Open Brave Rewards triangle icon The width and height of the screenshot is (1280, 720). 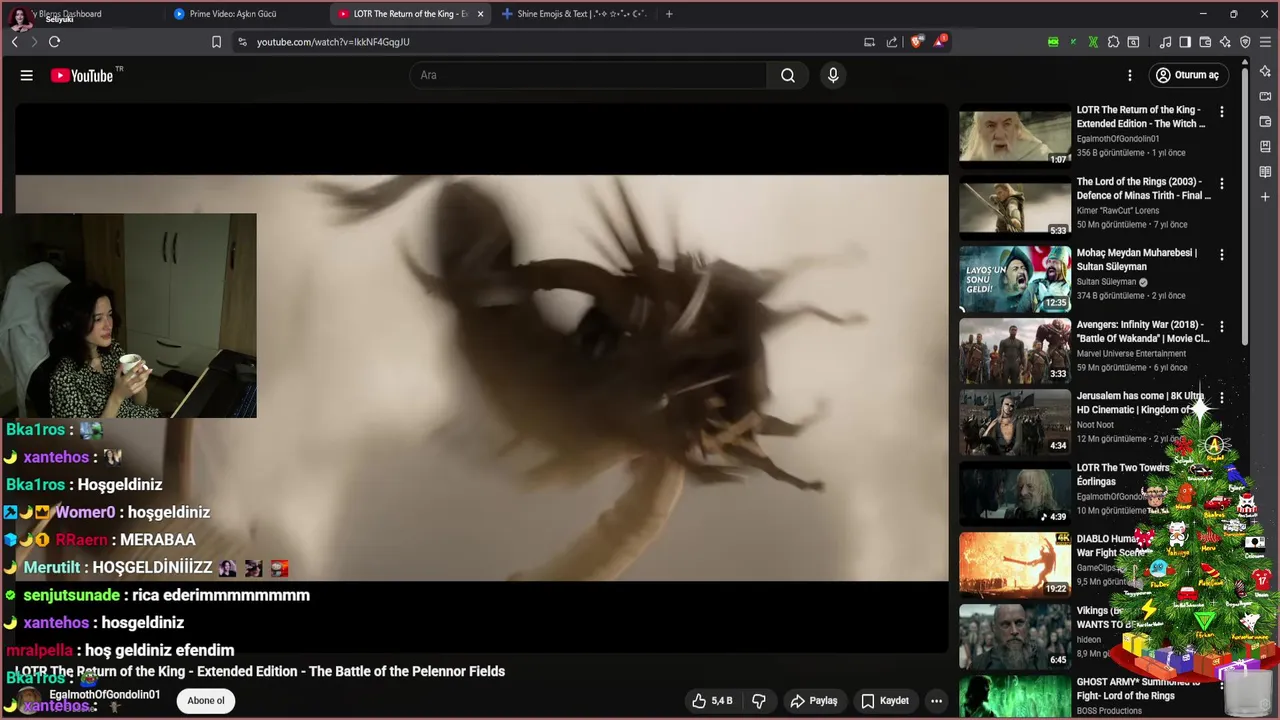pyautogui.click(x=940, y=42)
